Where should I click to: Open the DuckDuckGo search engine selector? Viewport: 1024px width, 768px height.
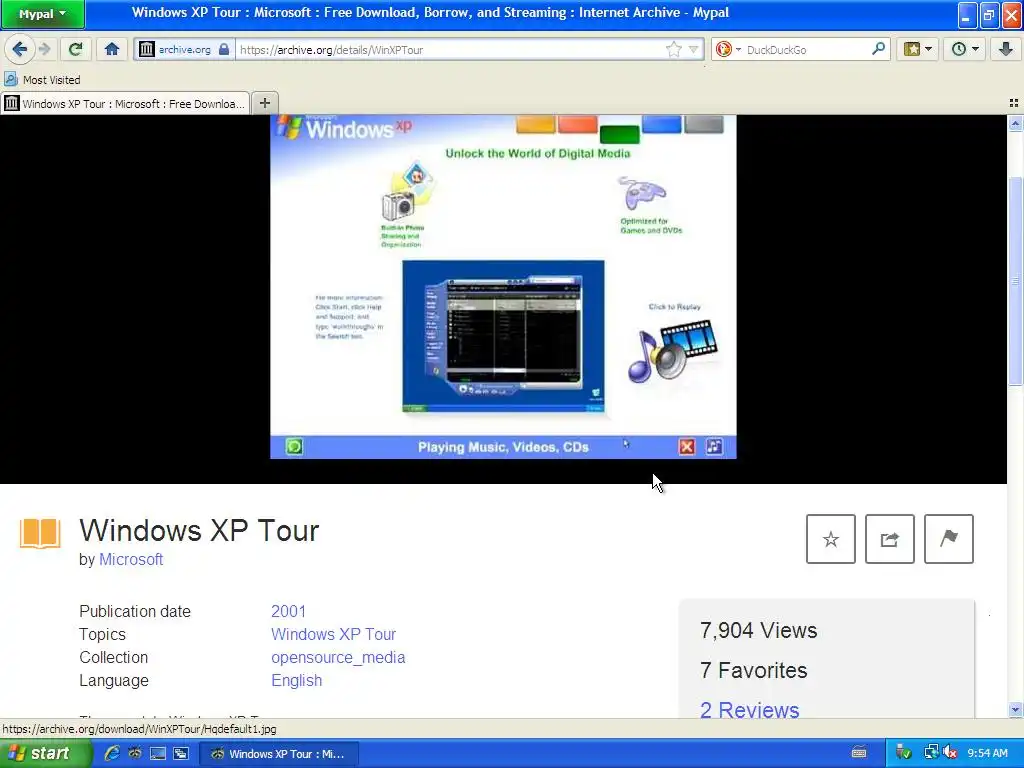coord(728,50)
